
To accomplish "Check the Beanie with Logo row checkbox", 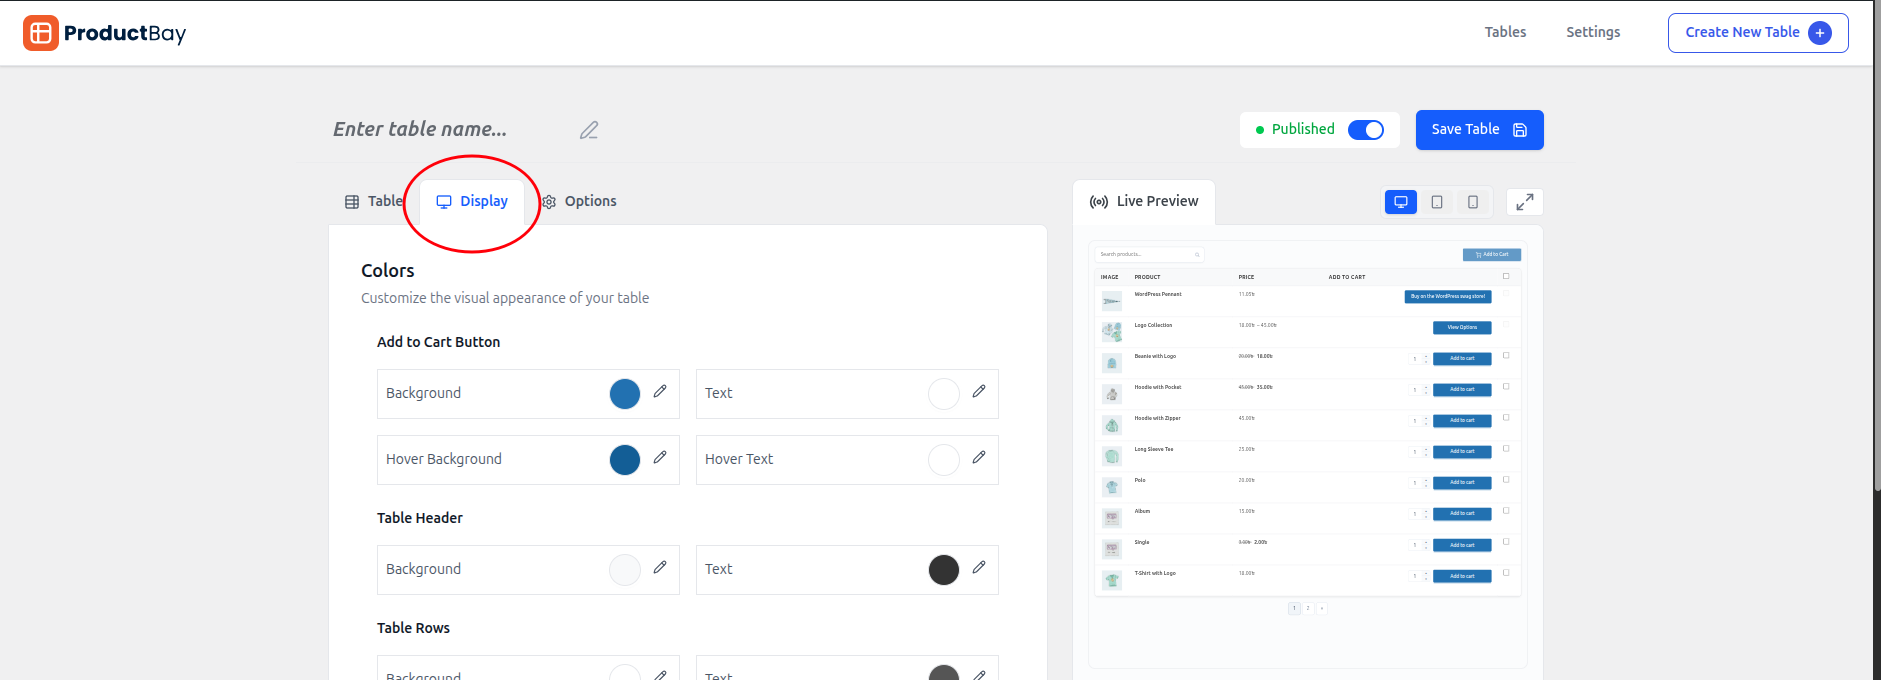I will [1506, 356].
